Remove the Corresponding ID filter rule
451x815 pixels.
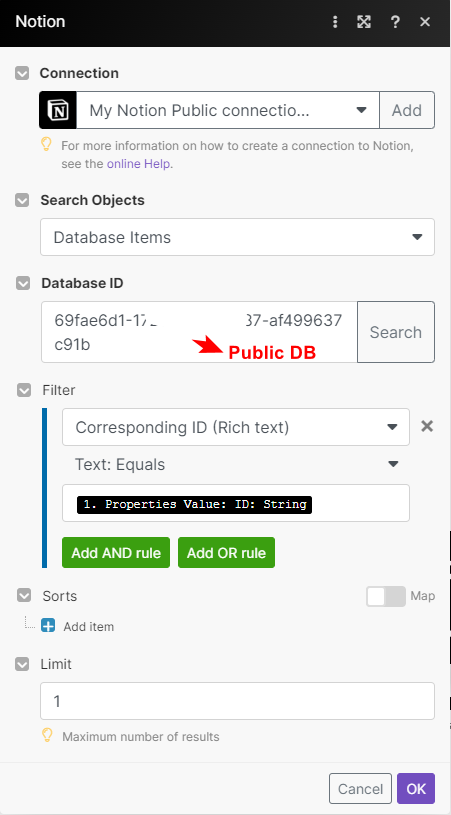click(x=427, y=427)
